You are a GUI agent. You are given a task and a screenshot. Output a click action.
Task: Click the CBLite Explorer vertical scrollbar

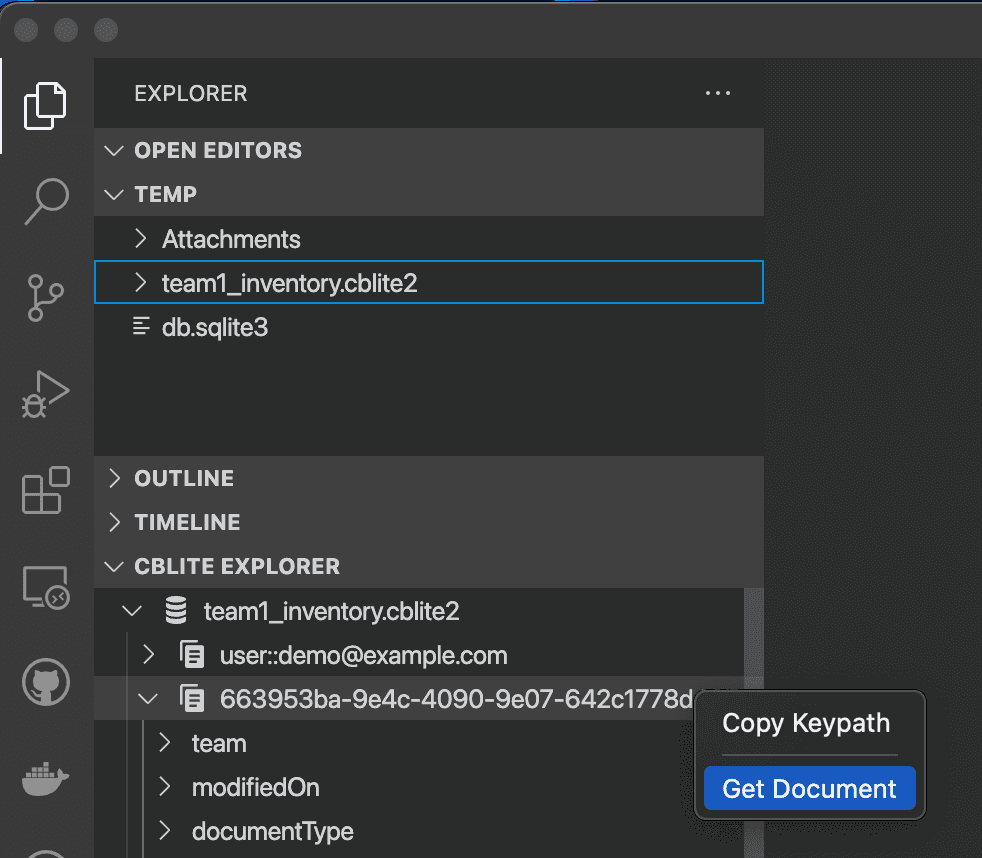[753, 723]
